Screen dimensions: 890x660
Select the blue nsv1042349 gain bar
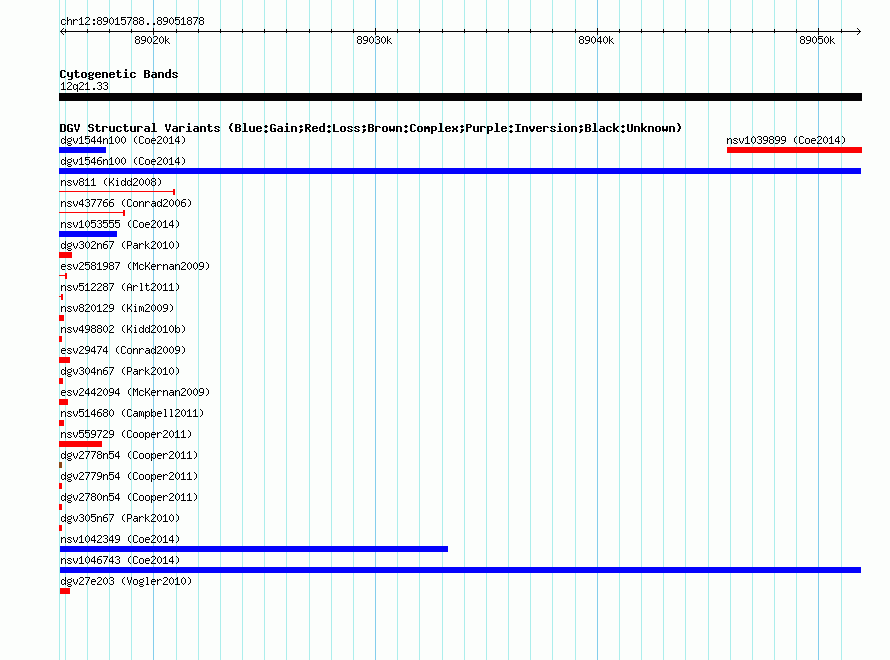tap(254, 549)
